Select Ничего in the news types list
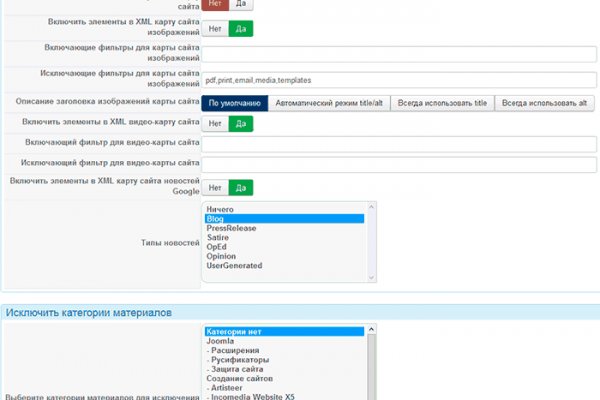Screen dimensions: 600x400 pyautogui.click(x=220, y=209)
